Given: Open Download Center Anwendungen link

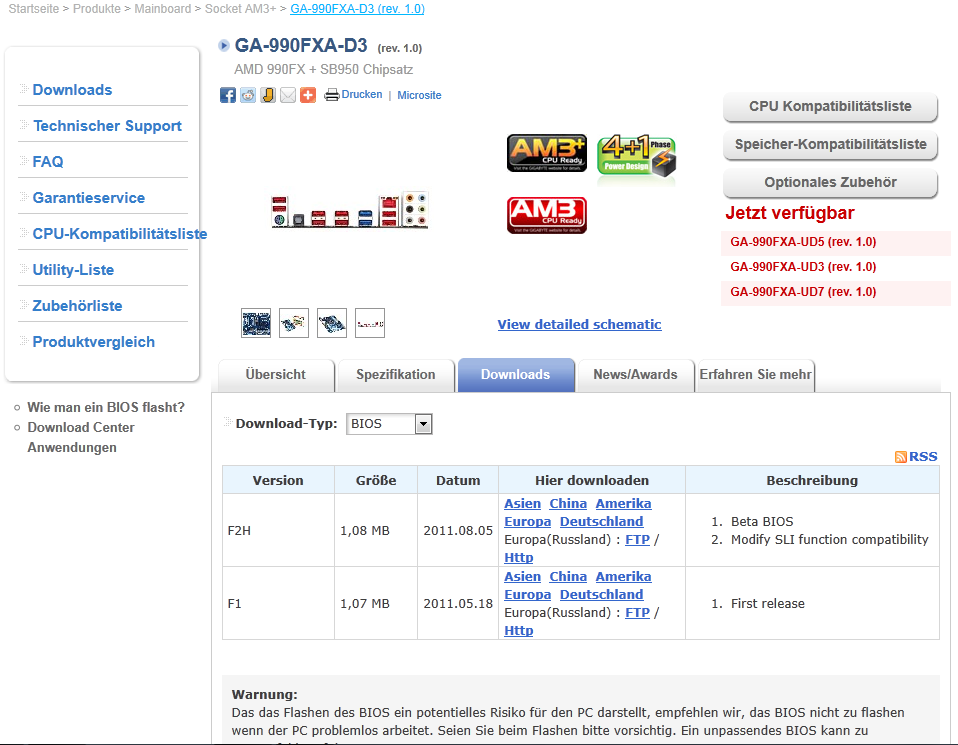Looking at the screenshot, I should point(81,438).
